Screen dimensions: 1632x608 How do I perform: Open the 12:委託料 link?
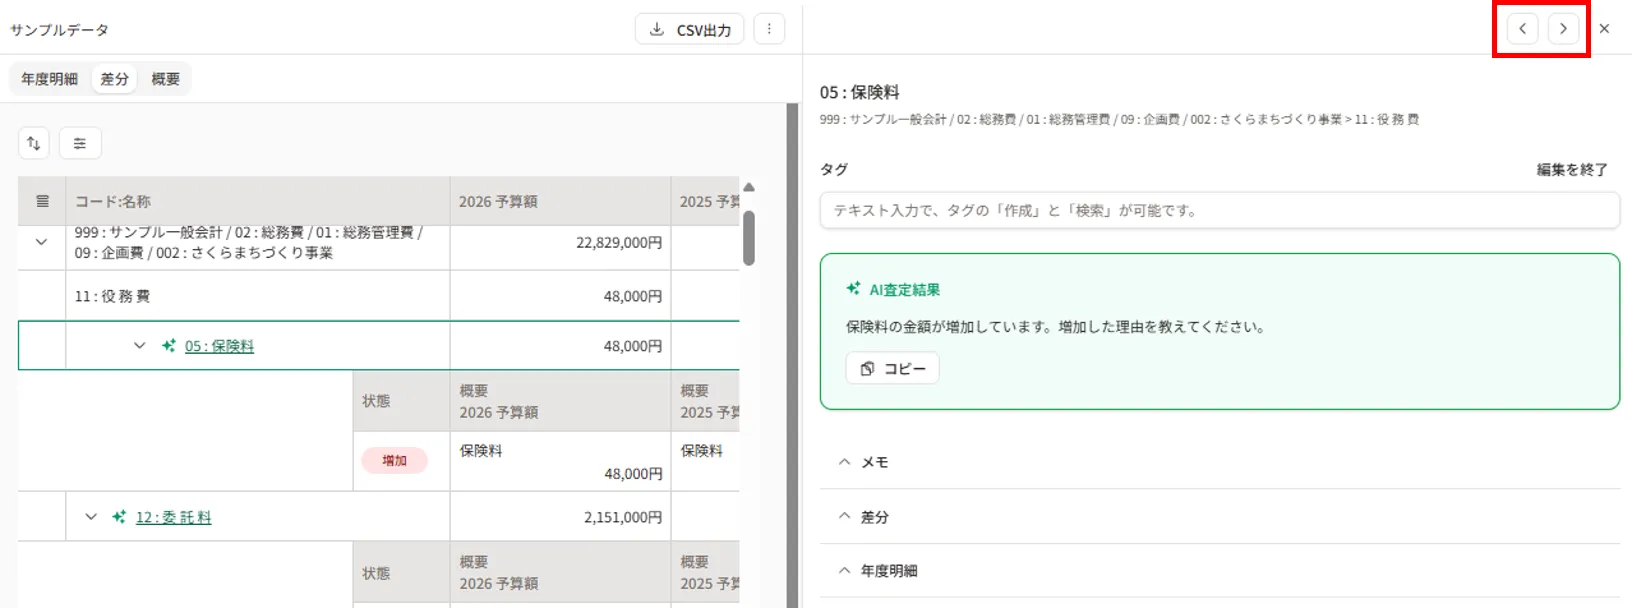pos(174,517)
